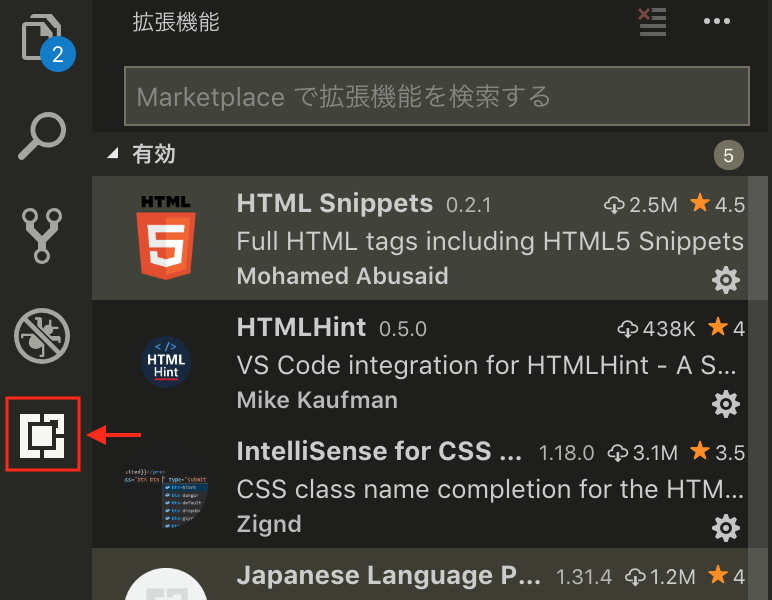
Task: Collapse the 有効 section
Action: [x=113, y=154]
